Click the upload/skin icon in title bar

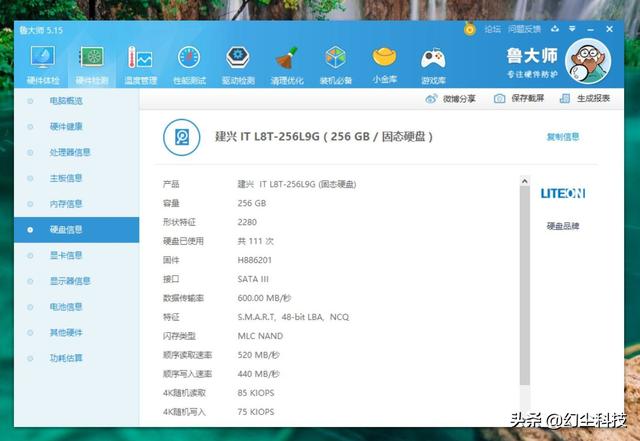(x=554, y=29)
